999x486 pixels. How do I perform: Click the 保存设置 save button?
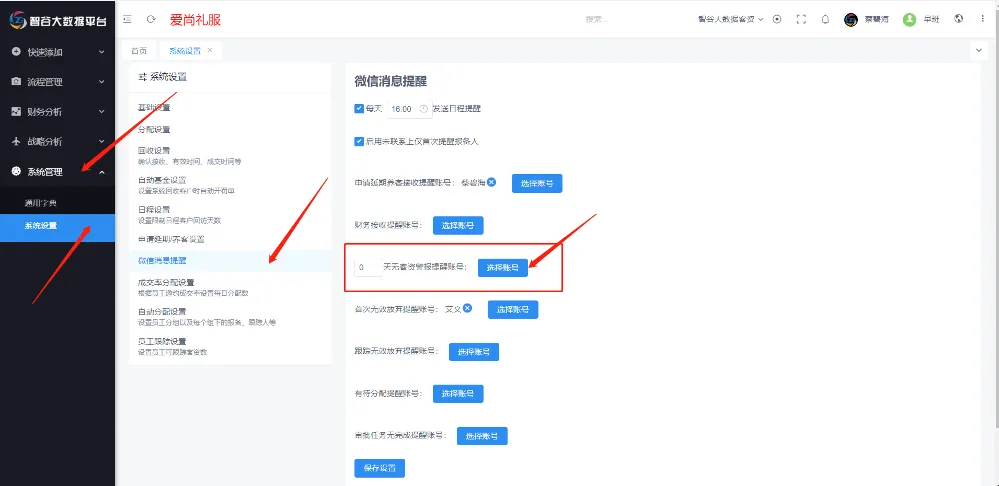coord(379,468)
